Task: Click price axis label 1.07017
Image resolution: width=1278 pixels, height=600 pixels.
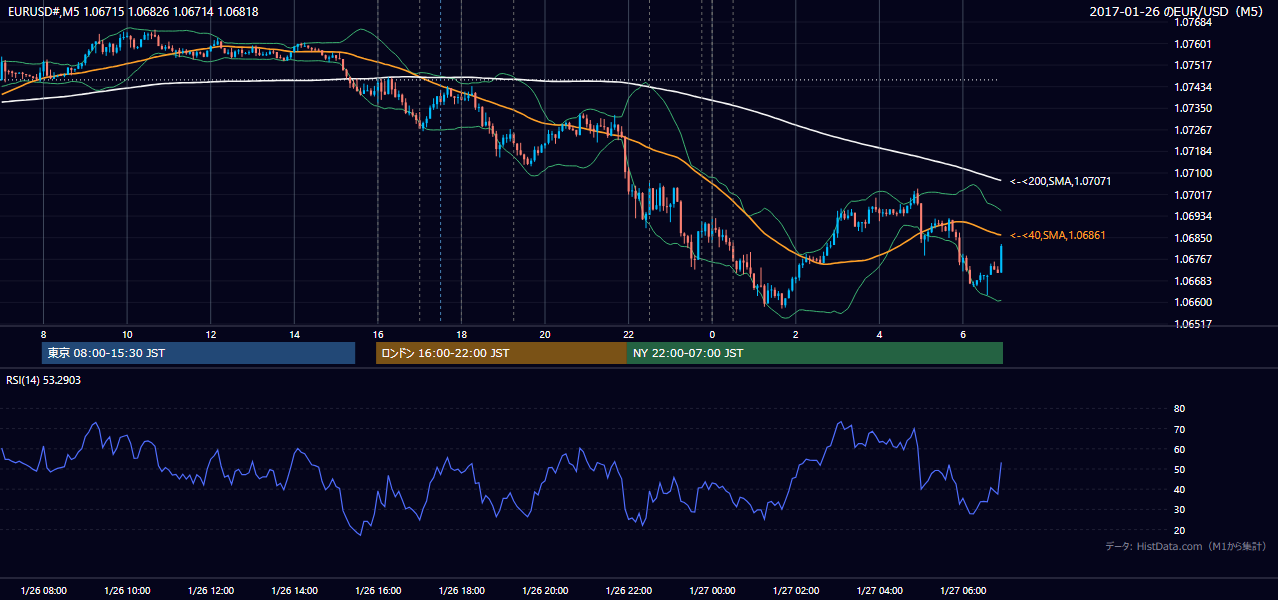Action: 1193,195
